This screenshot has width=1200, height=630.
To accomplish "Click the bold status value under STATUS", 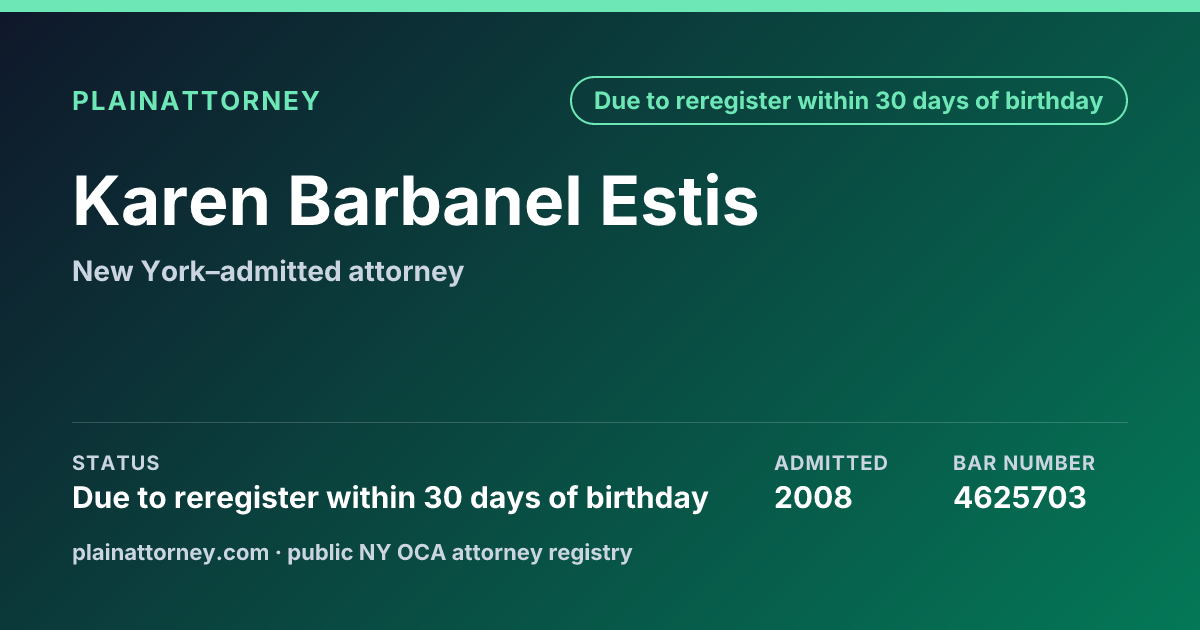I will coord(390,497).
